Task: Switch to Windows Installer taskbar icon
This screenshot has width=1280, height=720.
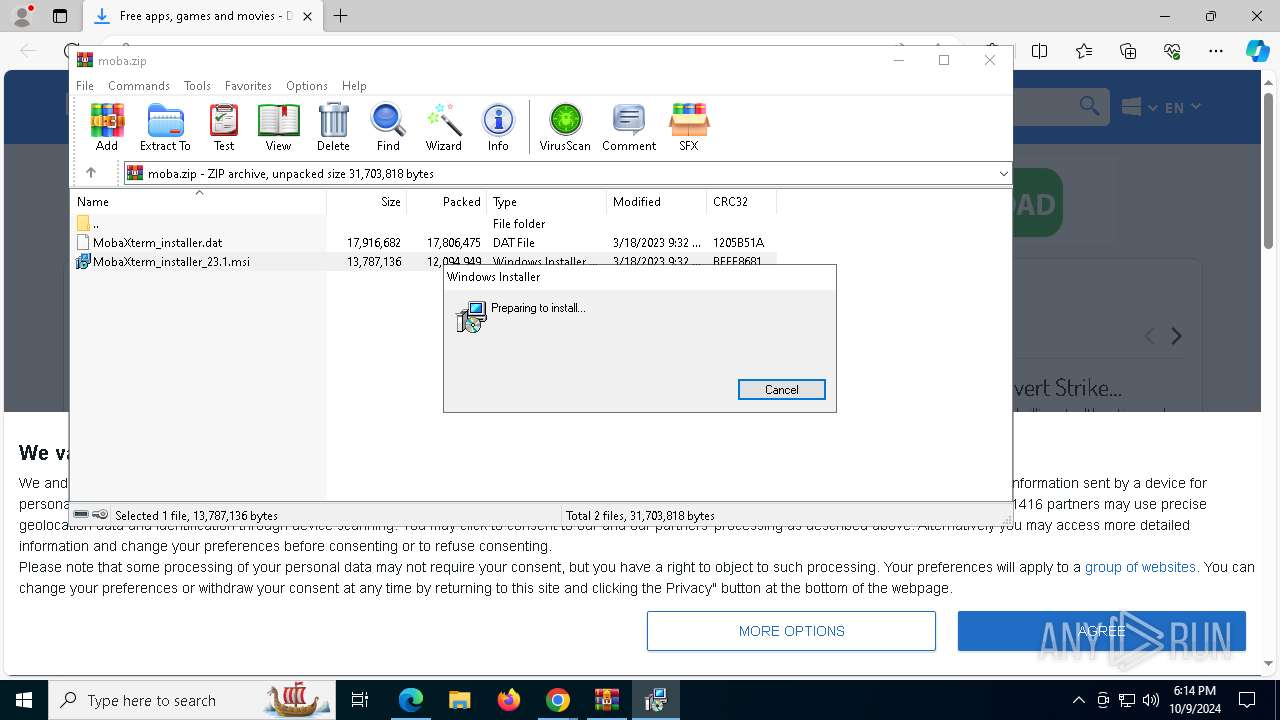Action: click(656, 700)
